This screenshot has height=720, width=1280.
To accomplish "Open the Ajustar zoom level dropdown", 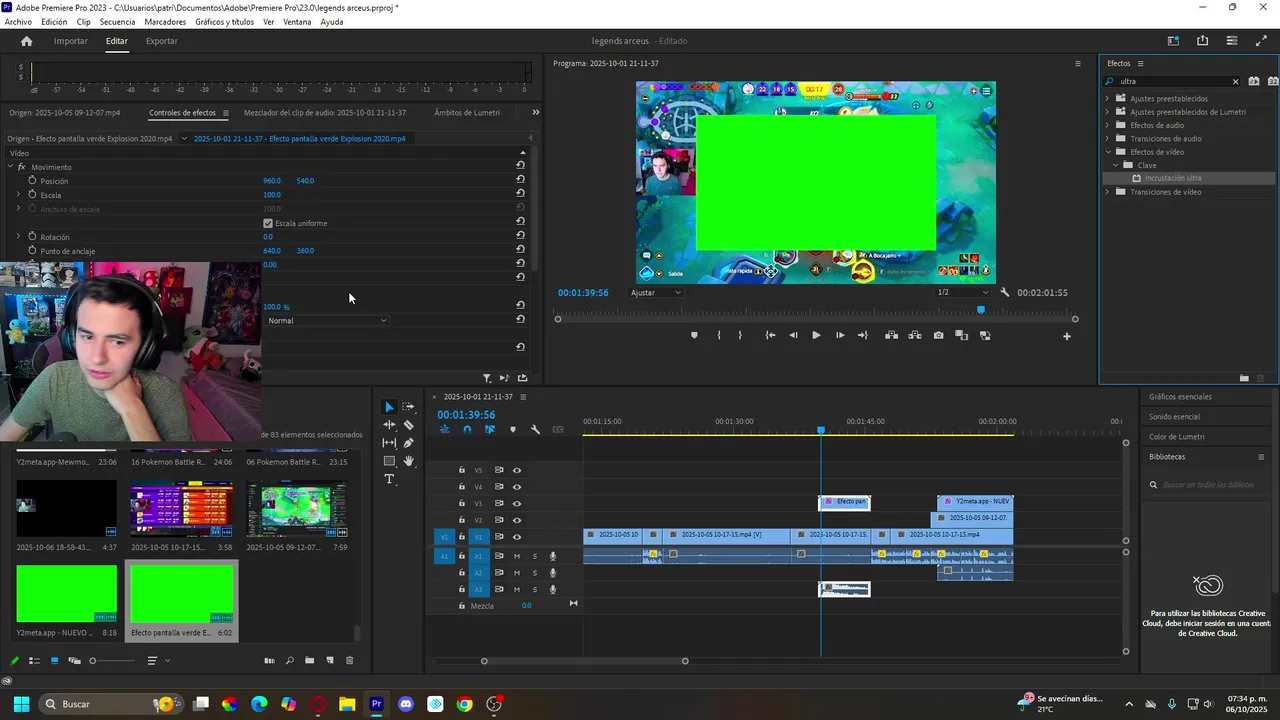I will pos(656,293).
